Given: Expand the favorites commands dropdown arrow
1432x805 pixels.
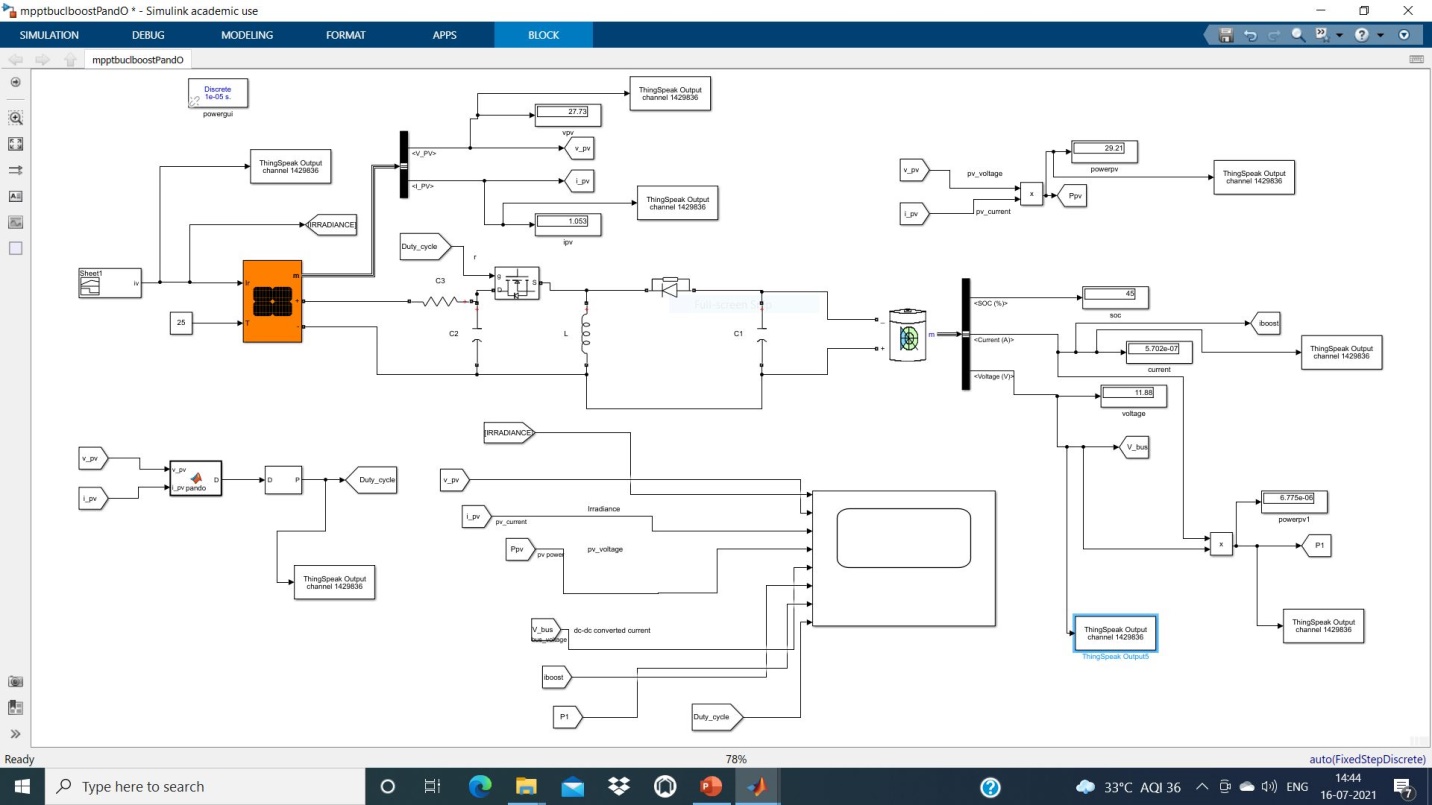Looking at the screenshot, I should pos(1338,35).
